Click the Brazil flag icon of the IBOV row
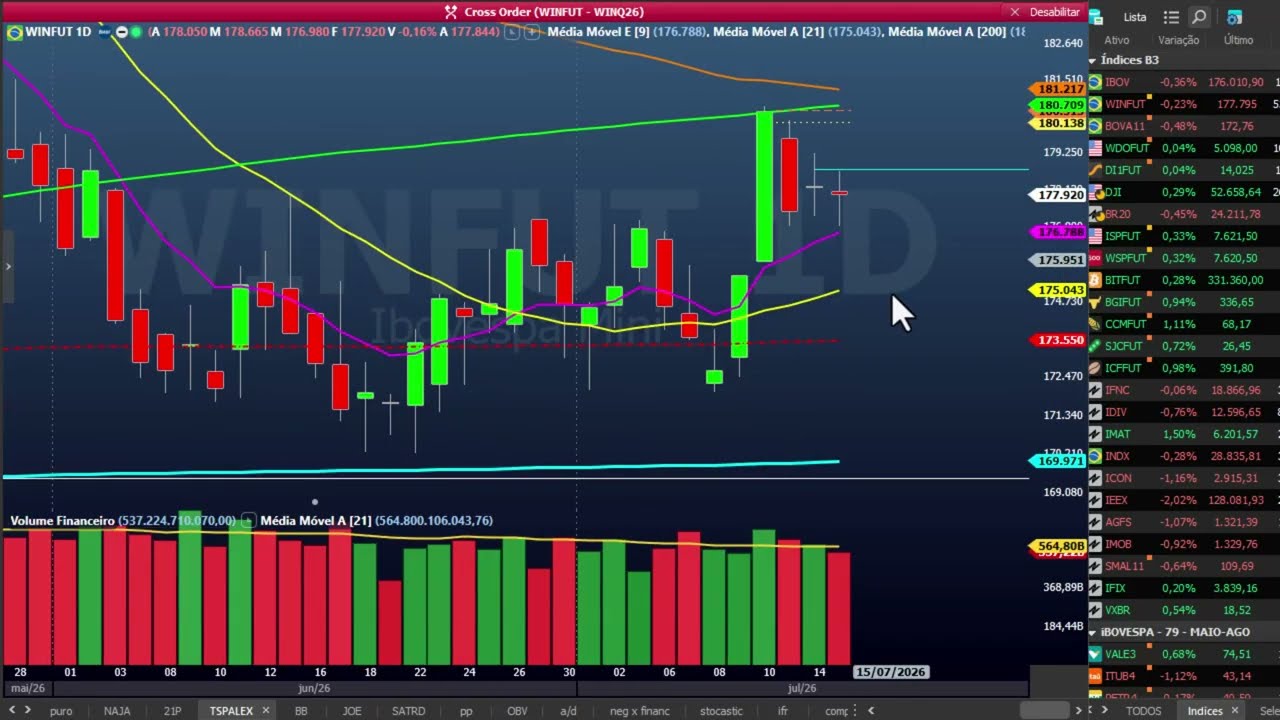This screenshot has width=1280, height=720. [x=1095, y=82]
